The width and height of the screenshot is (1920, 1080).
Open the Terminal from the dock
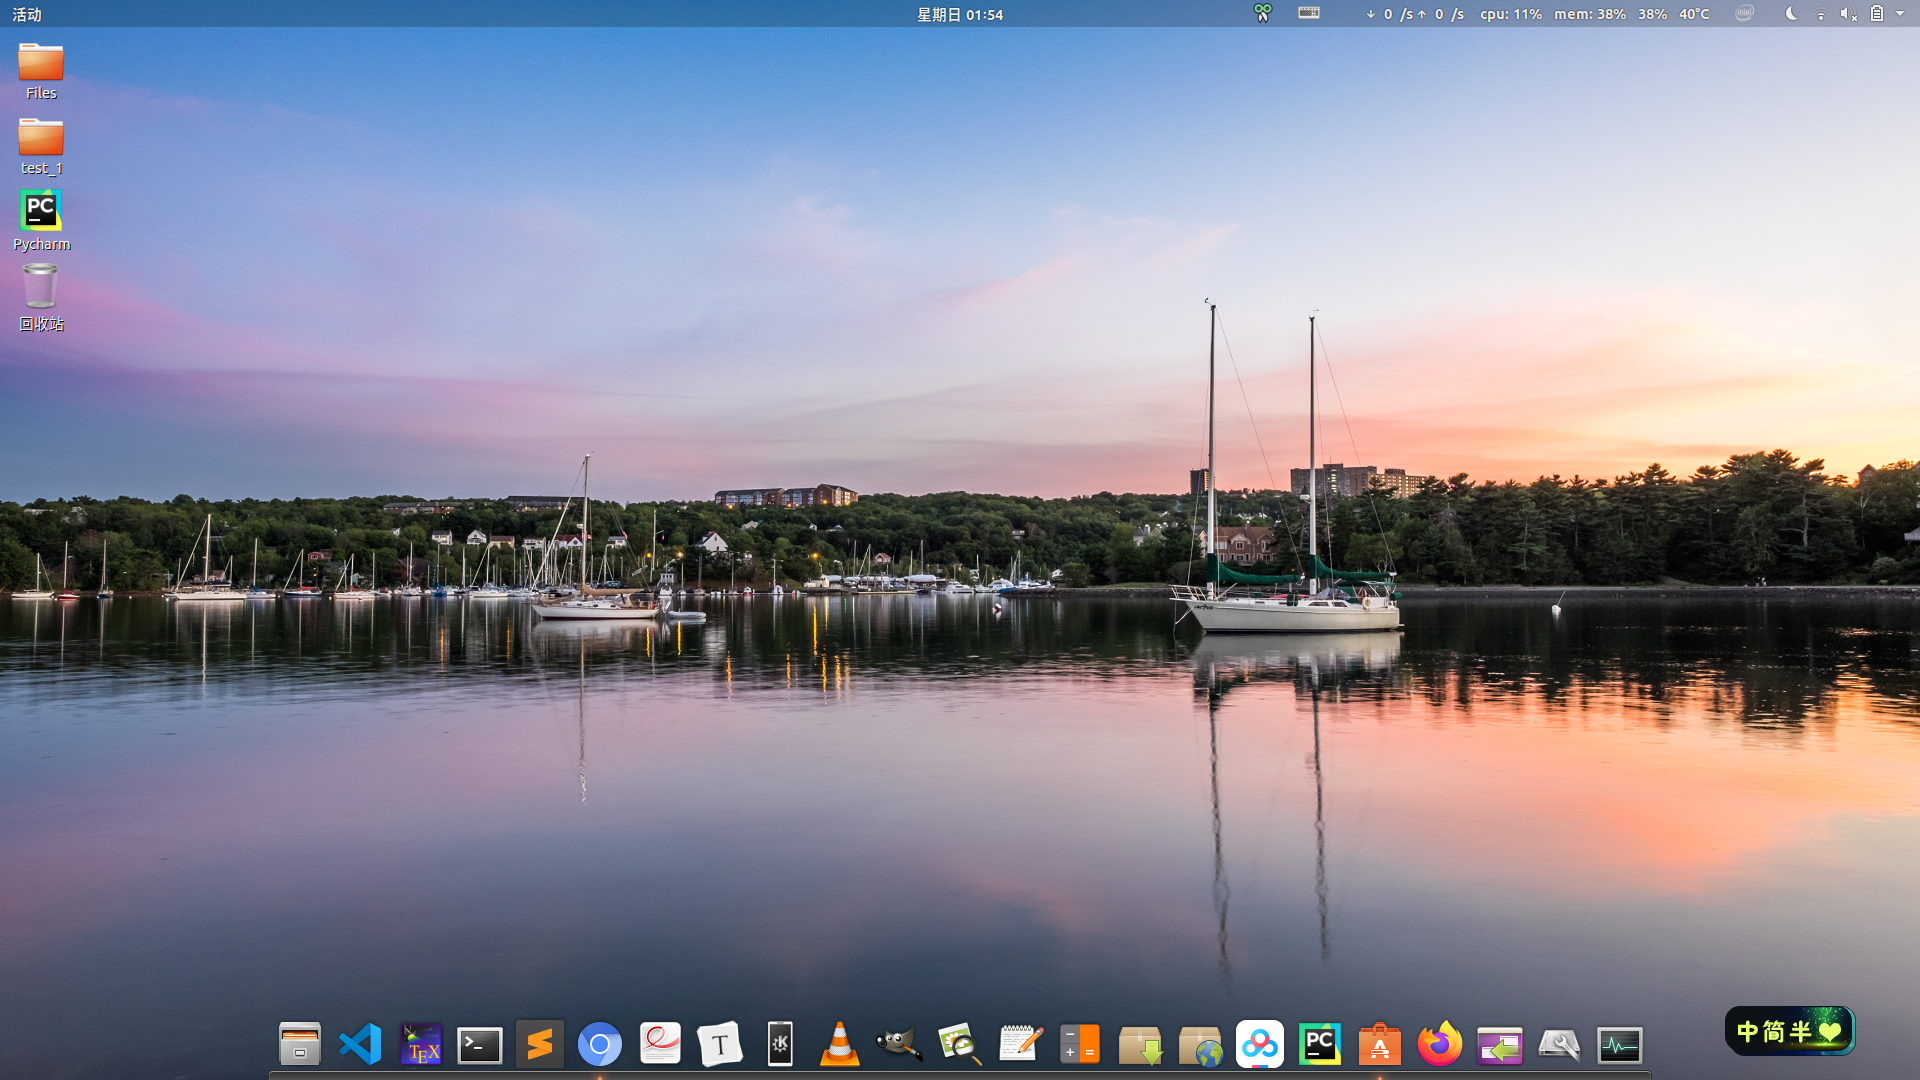click(480, 1045)
